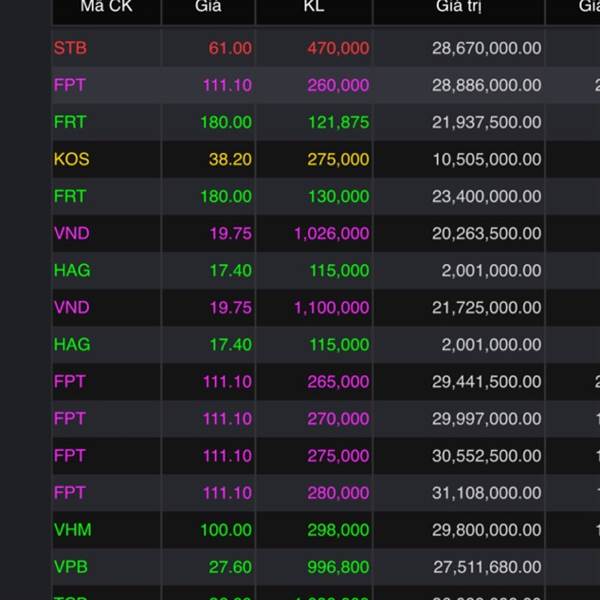Open the KOS ticker symbol
This screenshot has width=600, height=600.
coord(71,159)
